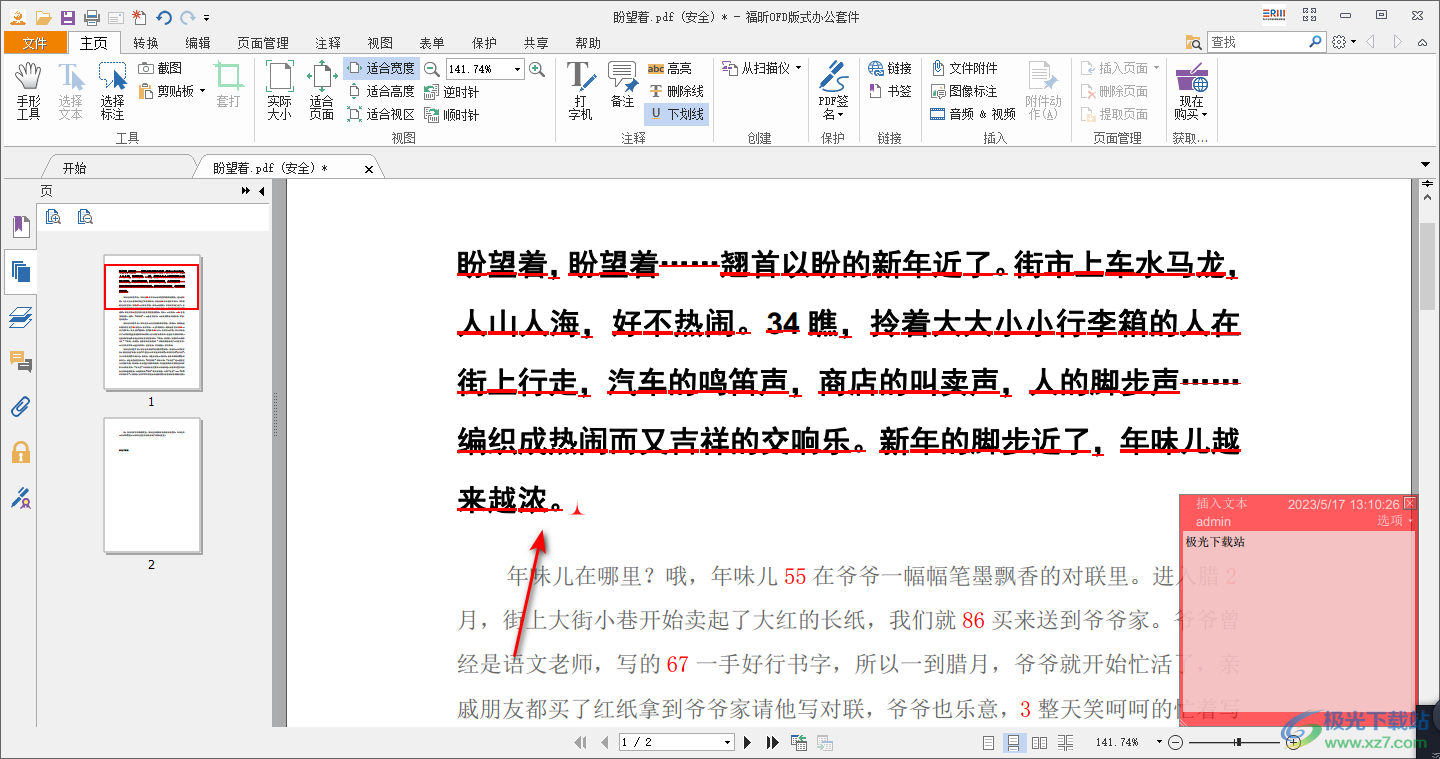Select the Hand tool (手形工具)
The width and height of the screenshot is (1440, 759).
tap(28, 91)
